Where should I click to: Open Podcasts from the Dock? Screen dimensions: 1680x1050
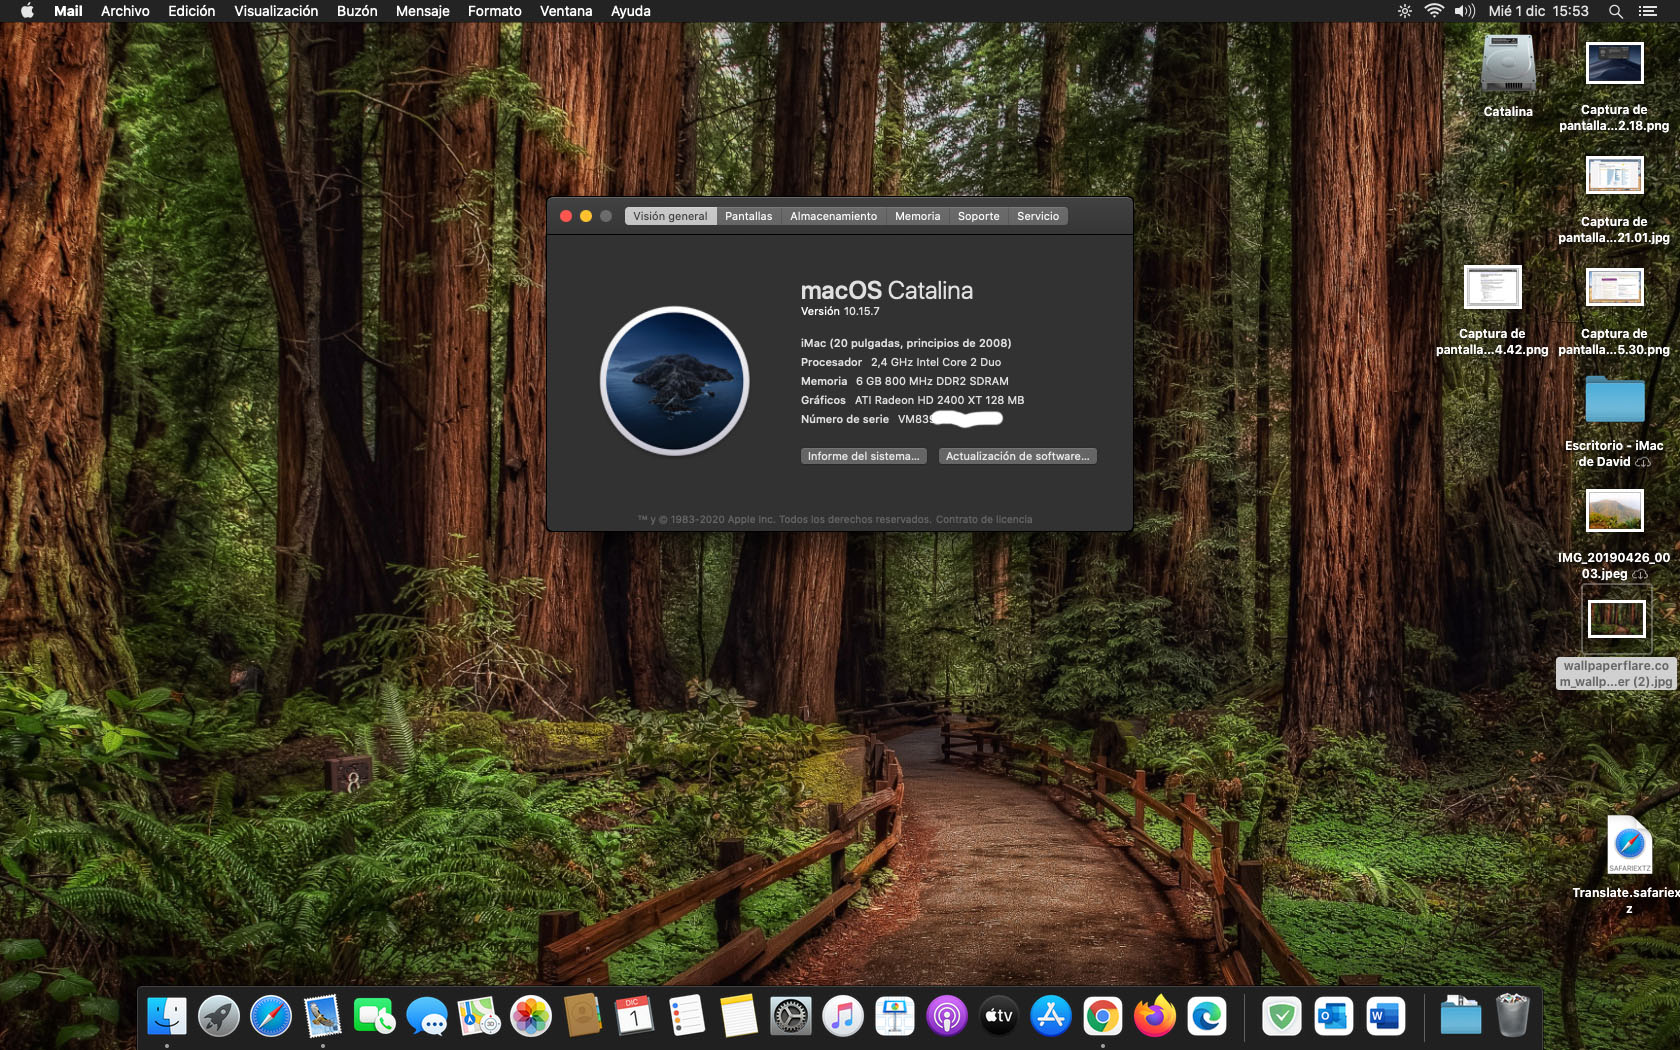[x=947, y=1017]
